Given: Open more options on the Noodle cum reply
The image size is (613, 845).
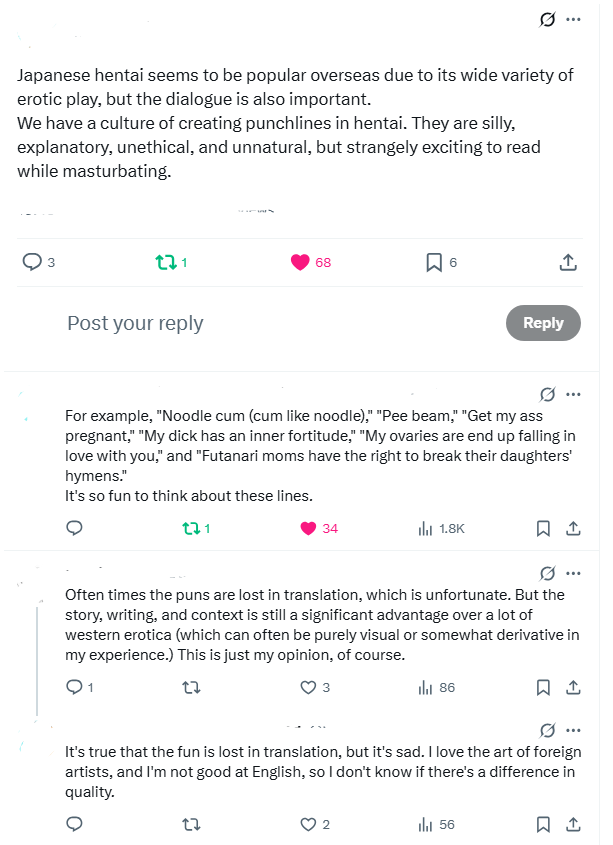Looking at the screenshot, I should coord(573,394).
